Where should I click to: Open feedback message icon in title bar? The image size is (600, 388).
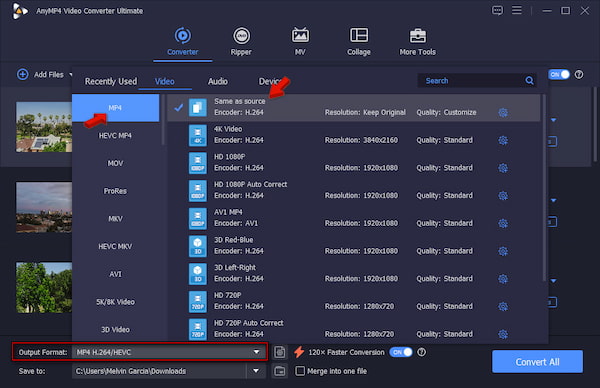pyautogui.click(x=497, y=10)
